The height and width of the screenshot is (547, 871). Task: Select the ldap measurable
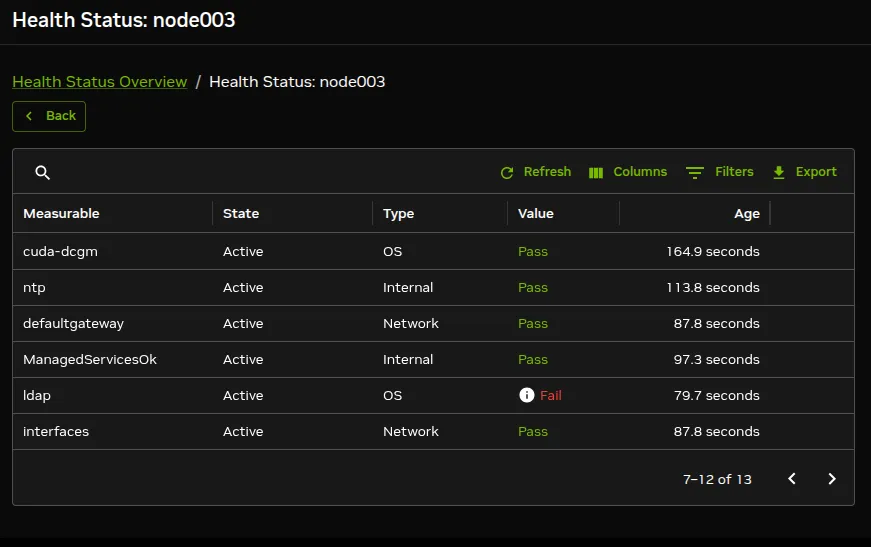click(37, 395)
